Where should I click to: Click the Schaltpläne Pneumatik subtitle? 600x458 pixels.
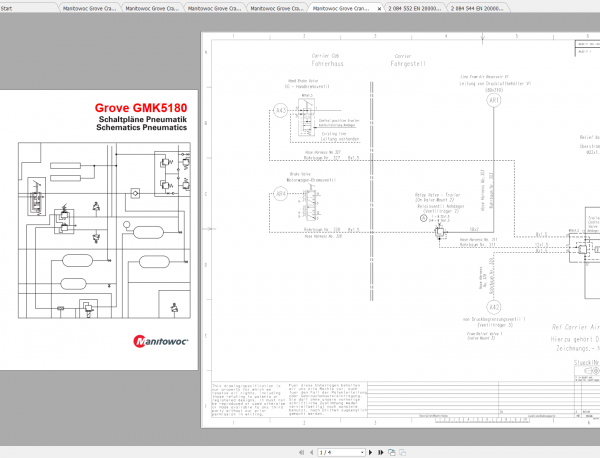pos(143,119)
